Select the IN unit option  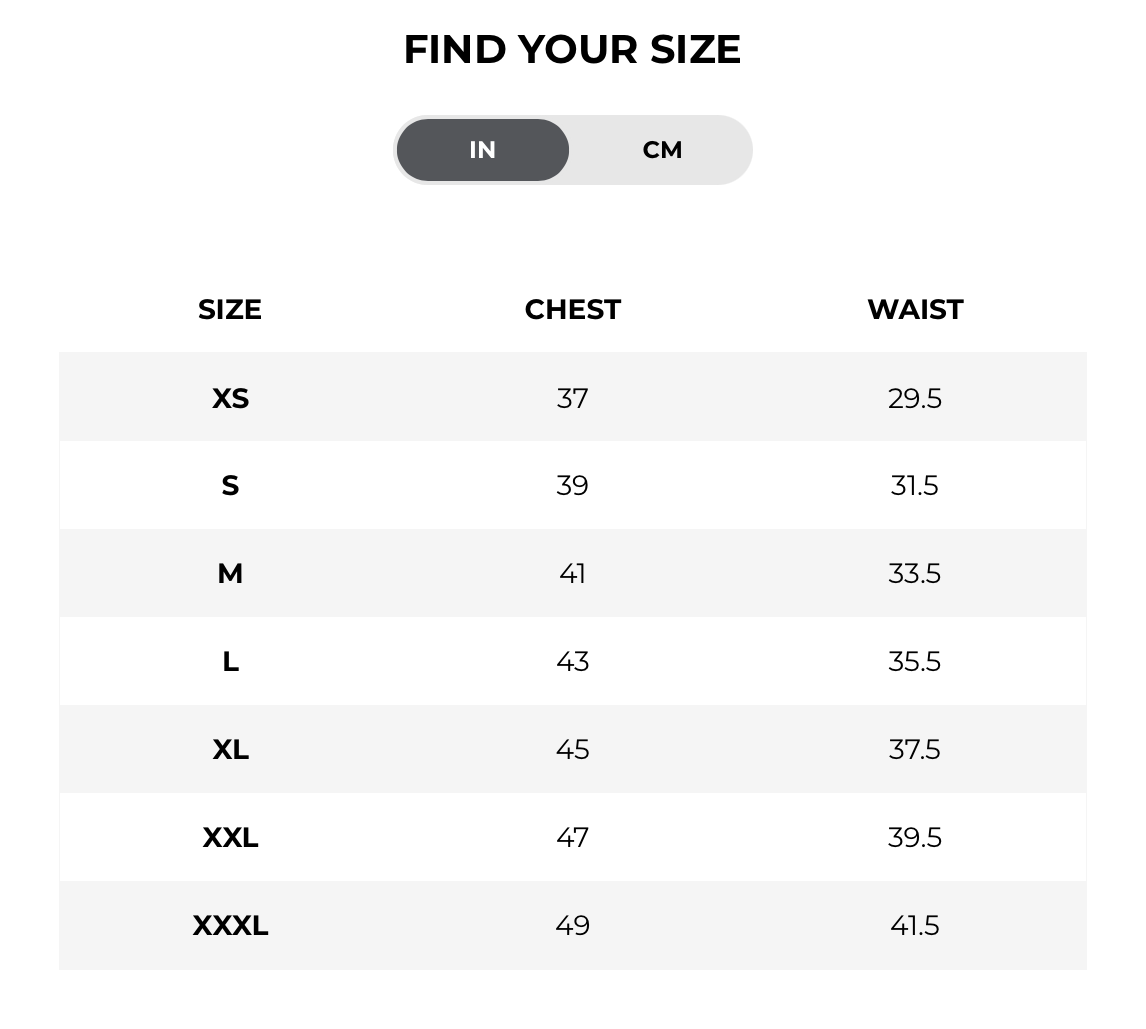(x=483, y=150)
